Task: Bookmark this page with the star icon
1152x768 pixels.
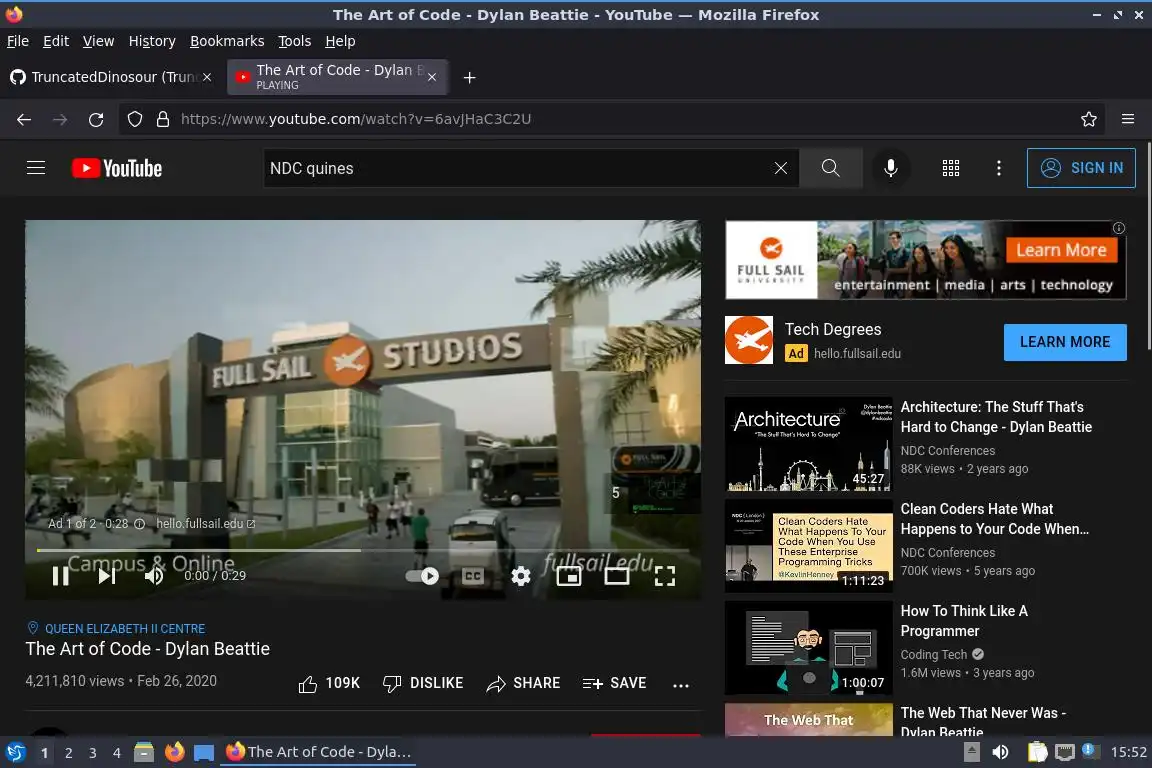Action: coord(1089,119)
